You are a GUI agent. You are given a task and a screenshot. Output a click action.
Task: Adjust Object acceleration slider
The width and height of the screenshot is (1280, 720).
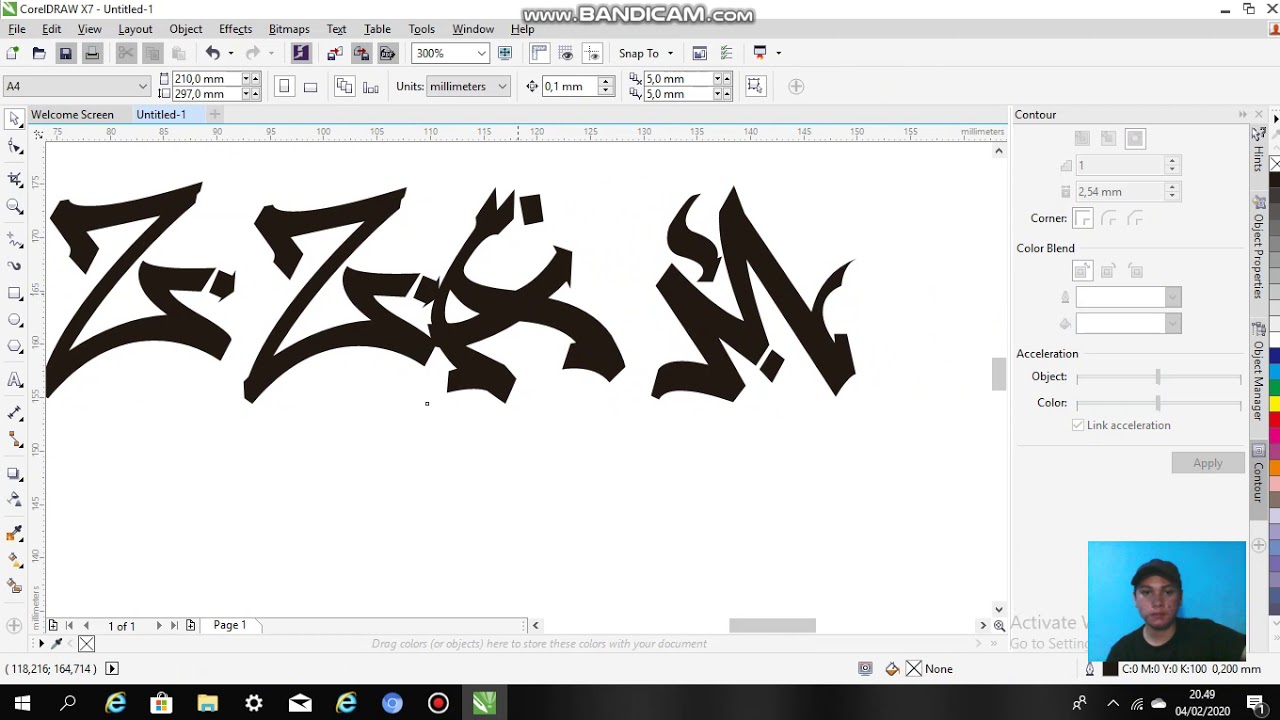[1158, 377]
